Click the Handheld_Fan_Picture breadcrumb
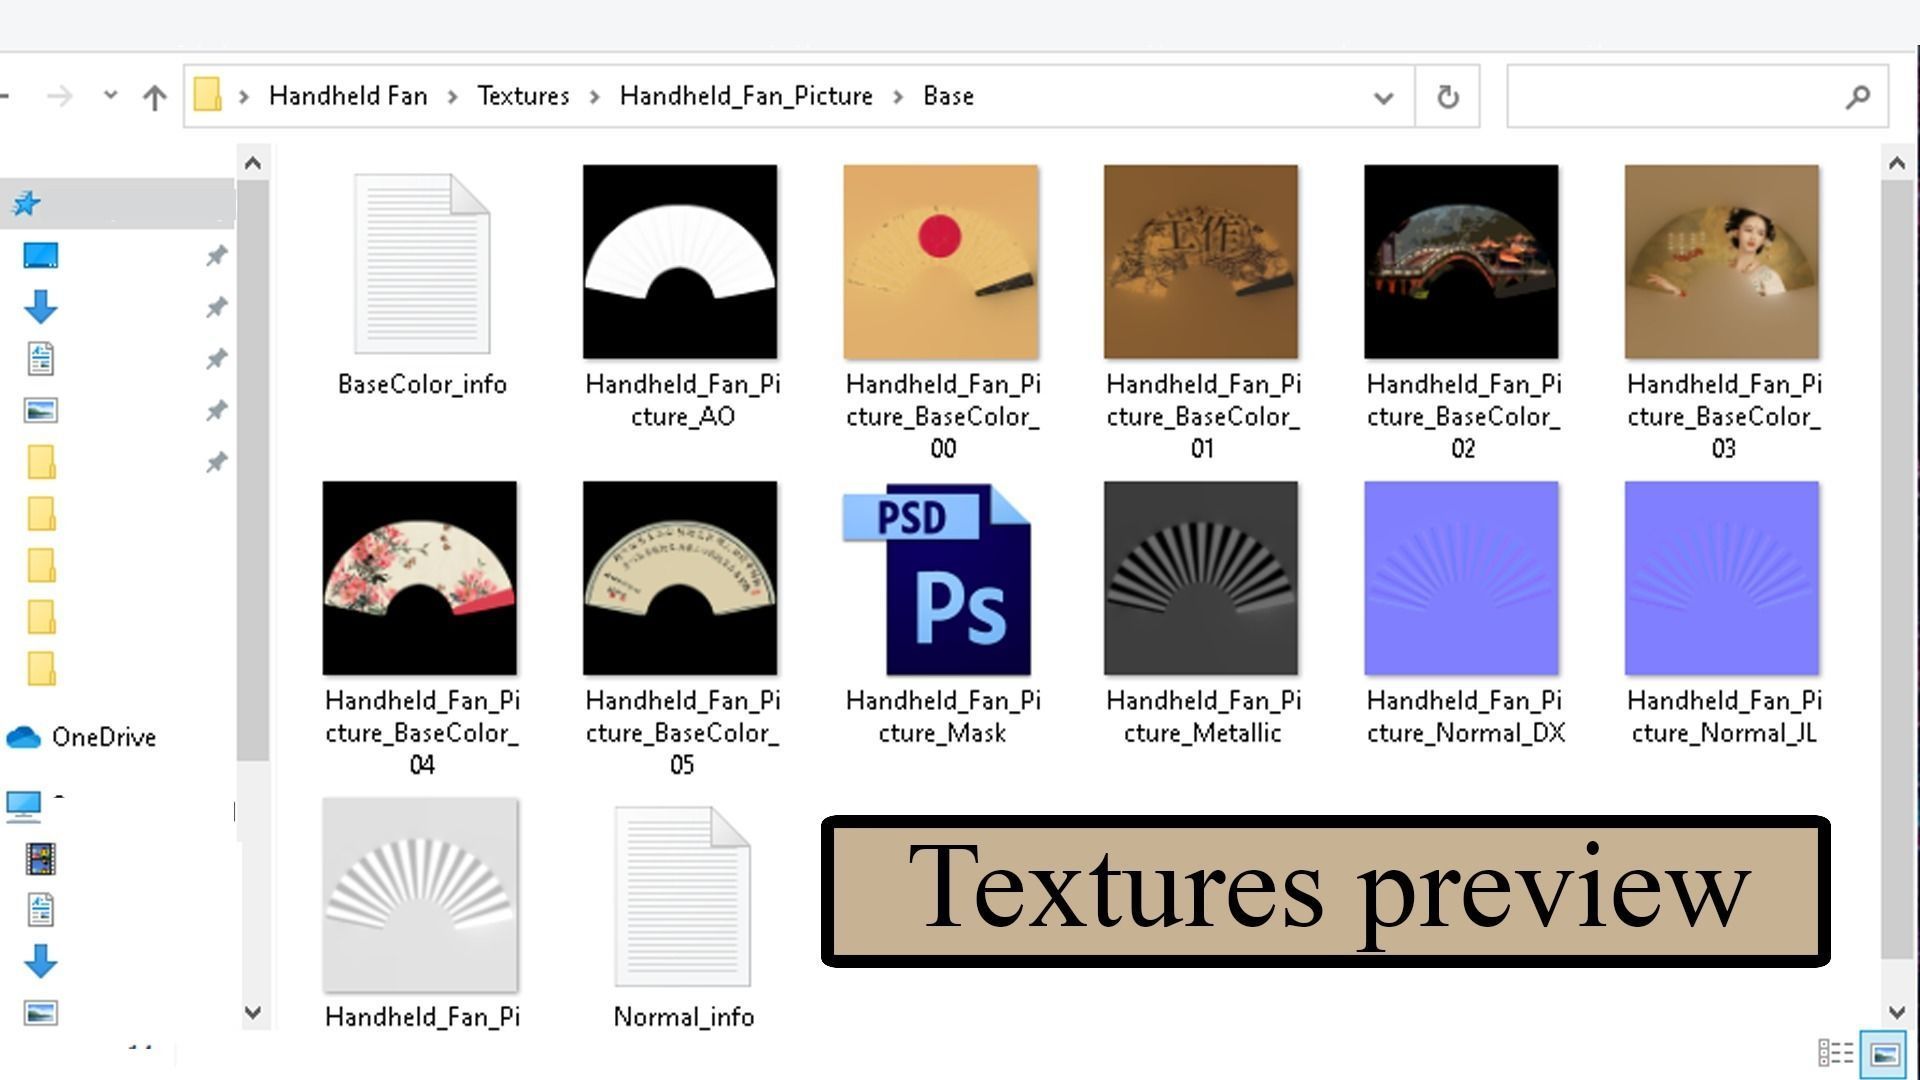The image size is (1920, 1080). pyautogui.click(x=746, y=96)
